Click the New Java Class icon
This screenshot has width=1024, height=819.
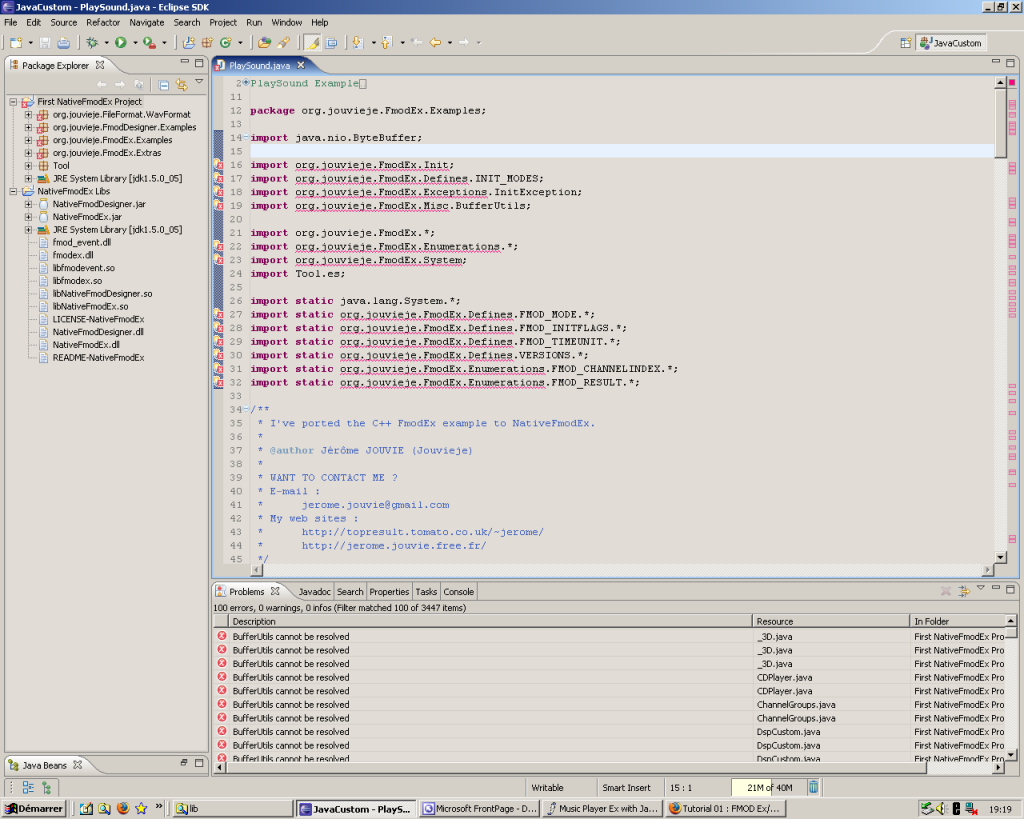tap(225, 43)
